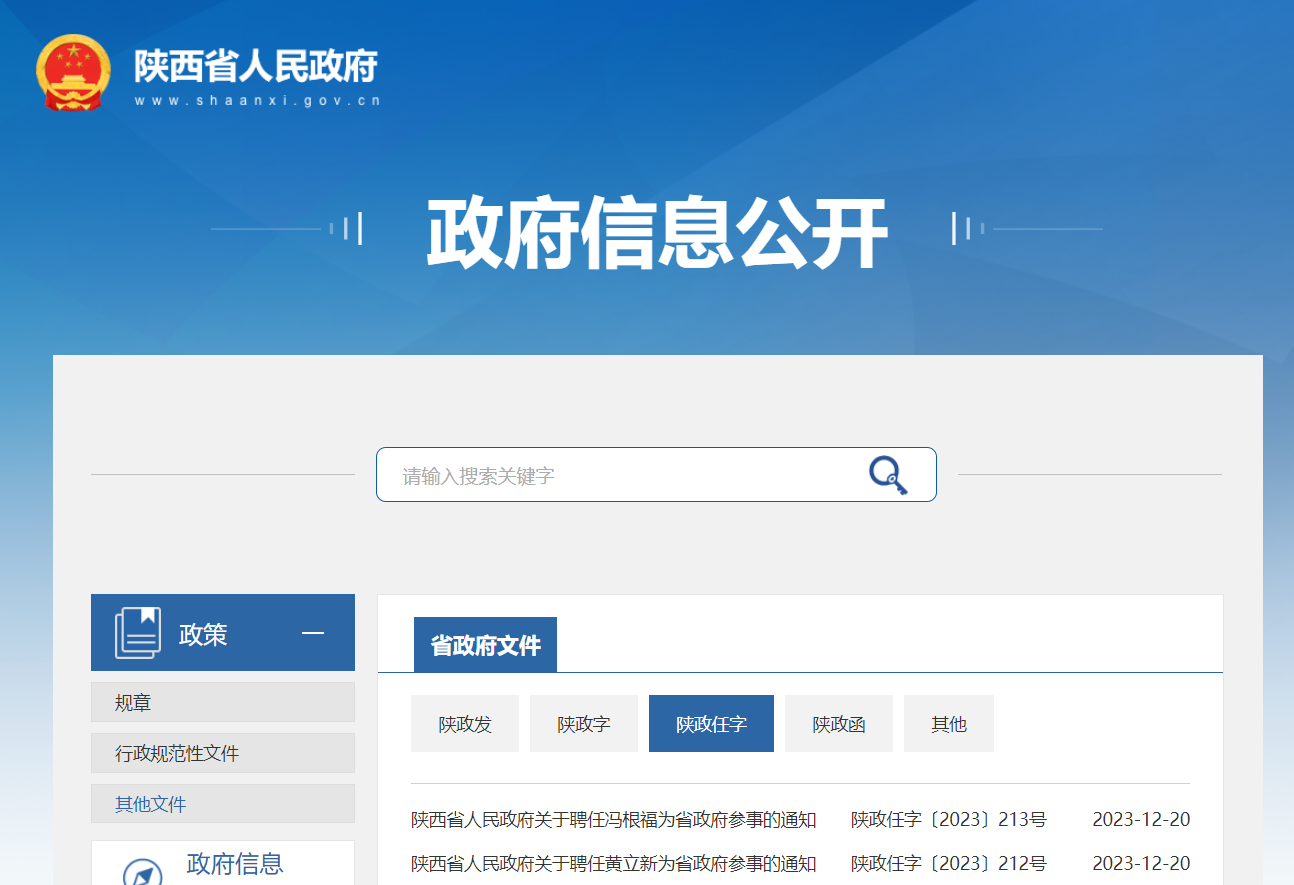Screen dimensions: 1294x885
Task: Select the 陕政任字 tab
Action: click(x=711, y=724)
